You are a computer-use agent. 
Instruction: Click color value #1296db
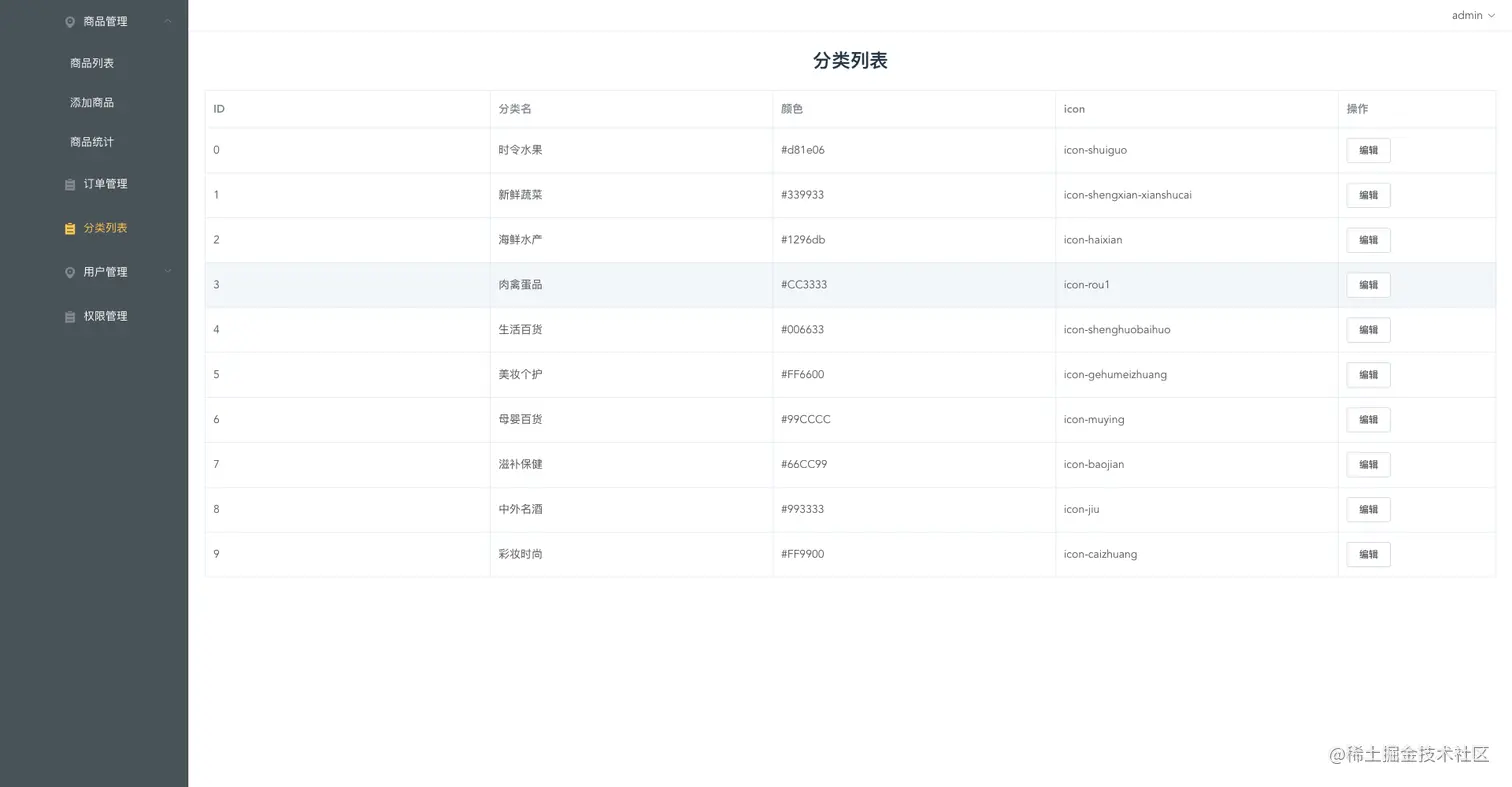(803, 240)
